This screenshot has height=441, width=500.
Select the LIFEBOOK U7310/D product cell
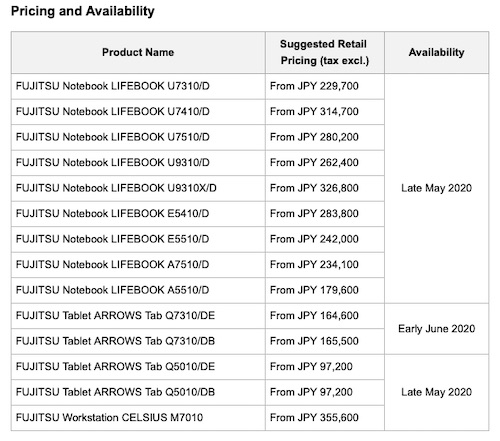[x=138, y=86]
